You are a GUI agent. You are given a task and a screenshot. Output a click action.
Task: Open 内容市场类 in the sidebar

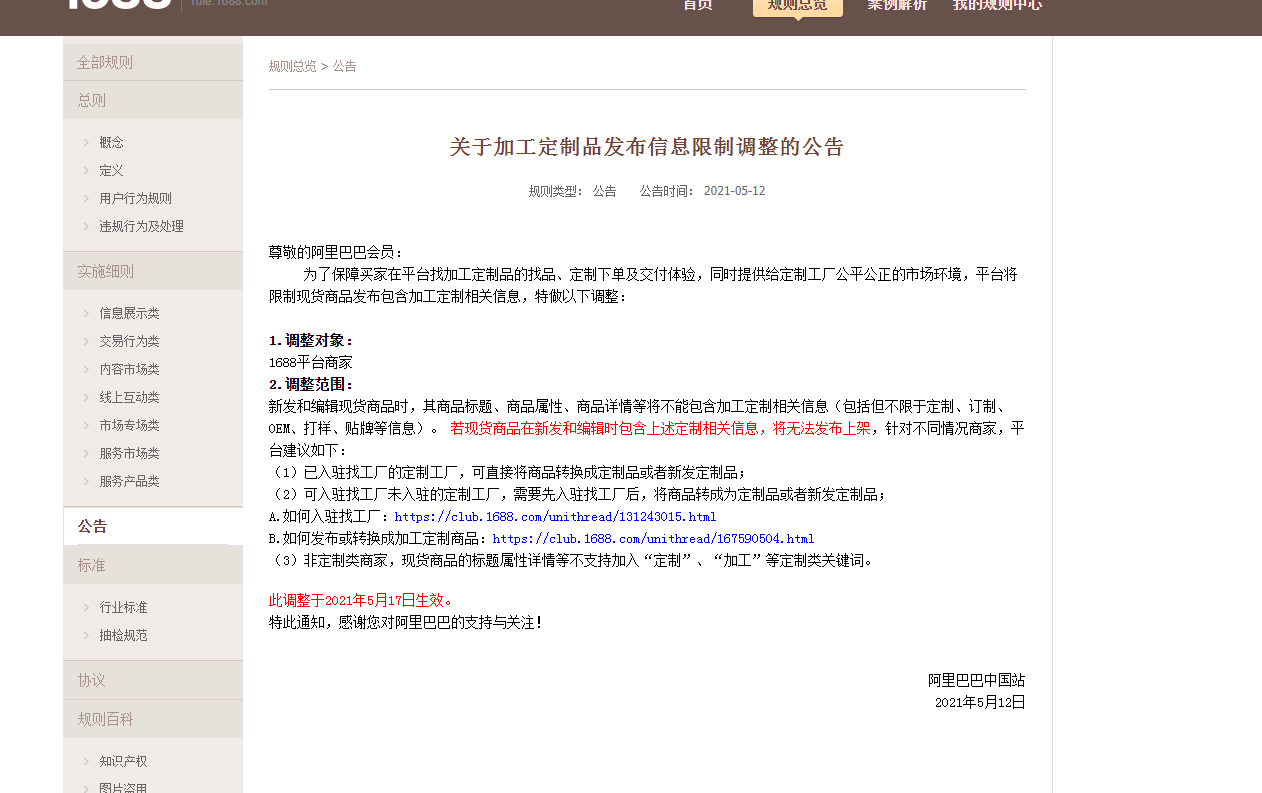[x=129, y=369]
